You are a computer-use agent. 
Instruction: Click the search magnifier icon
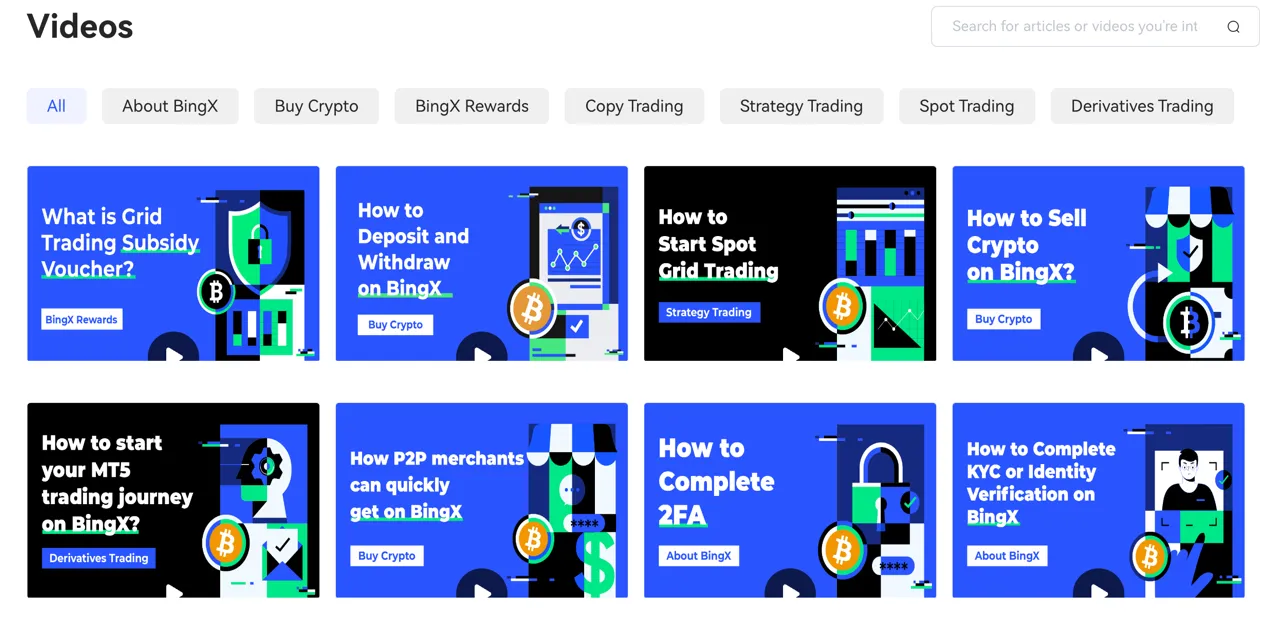pos(1233,27)
